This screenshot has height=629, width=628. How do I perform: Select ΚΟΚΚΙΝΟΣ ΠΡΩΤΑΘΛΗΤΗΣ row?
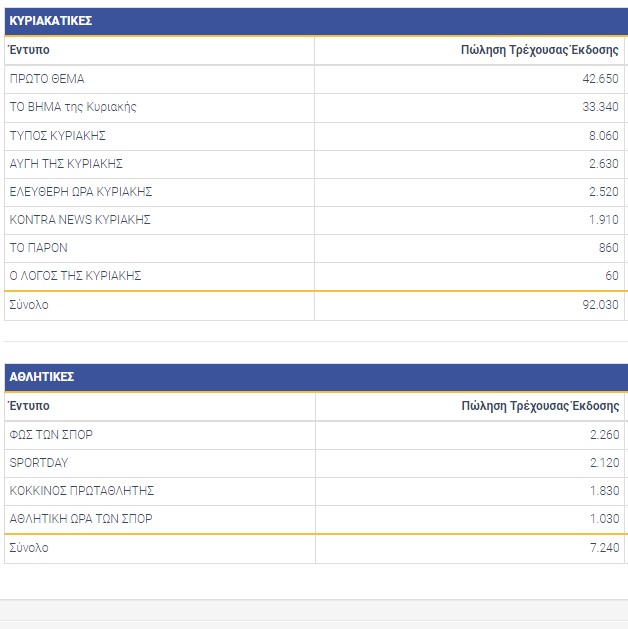(81, 491)
